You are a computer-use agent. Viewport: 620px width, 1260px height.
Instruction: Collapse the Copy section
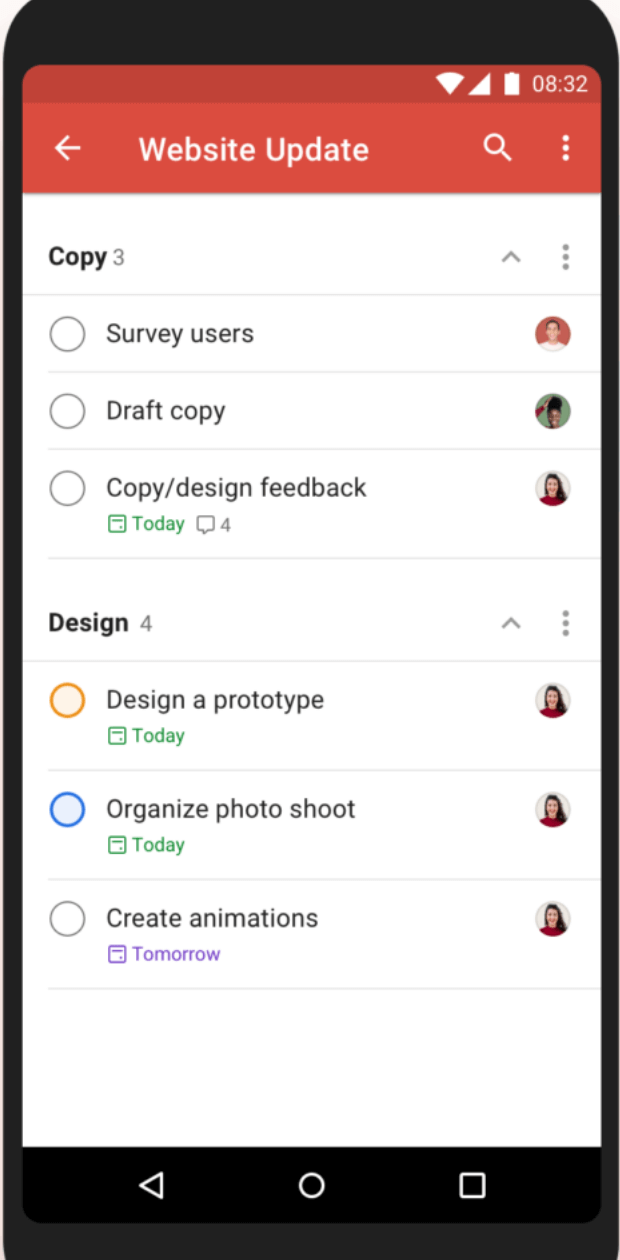click(511, 257)
